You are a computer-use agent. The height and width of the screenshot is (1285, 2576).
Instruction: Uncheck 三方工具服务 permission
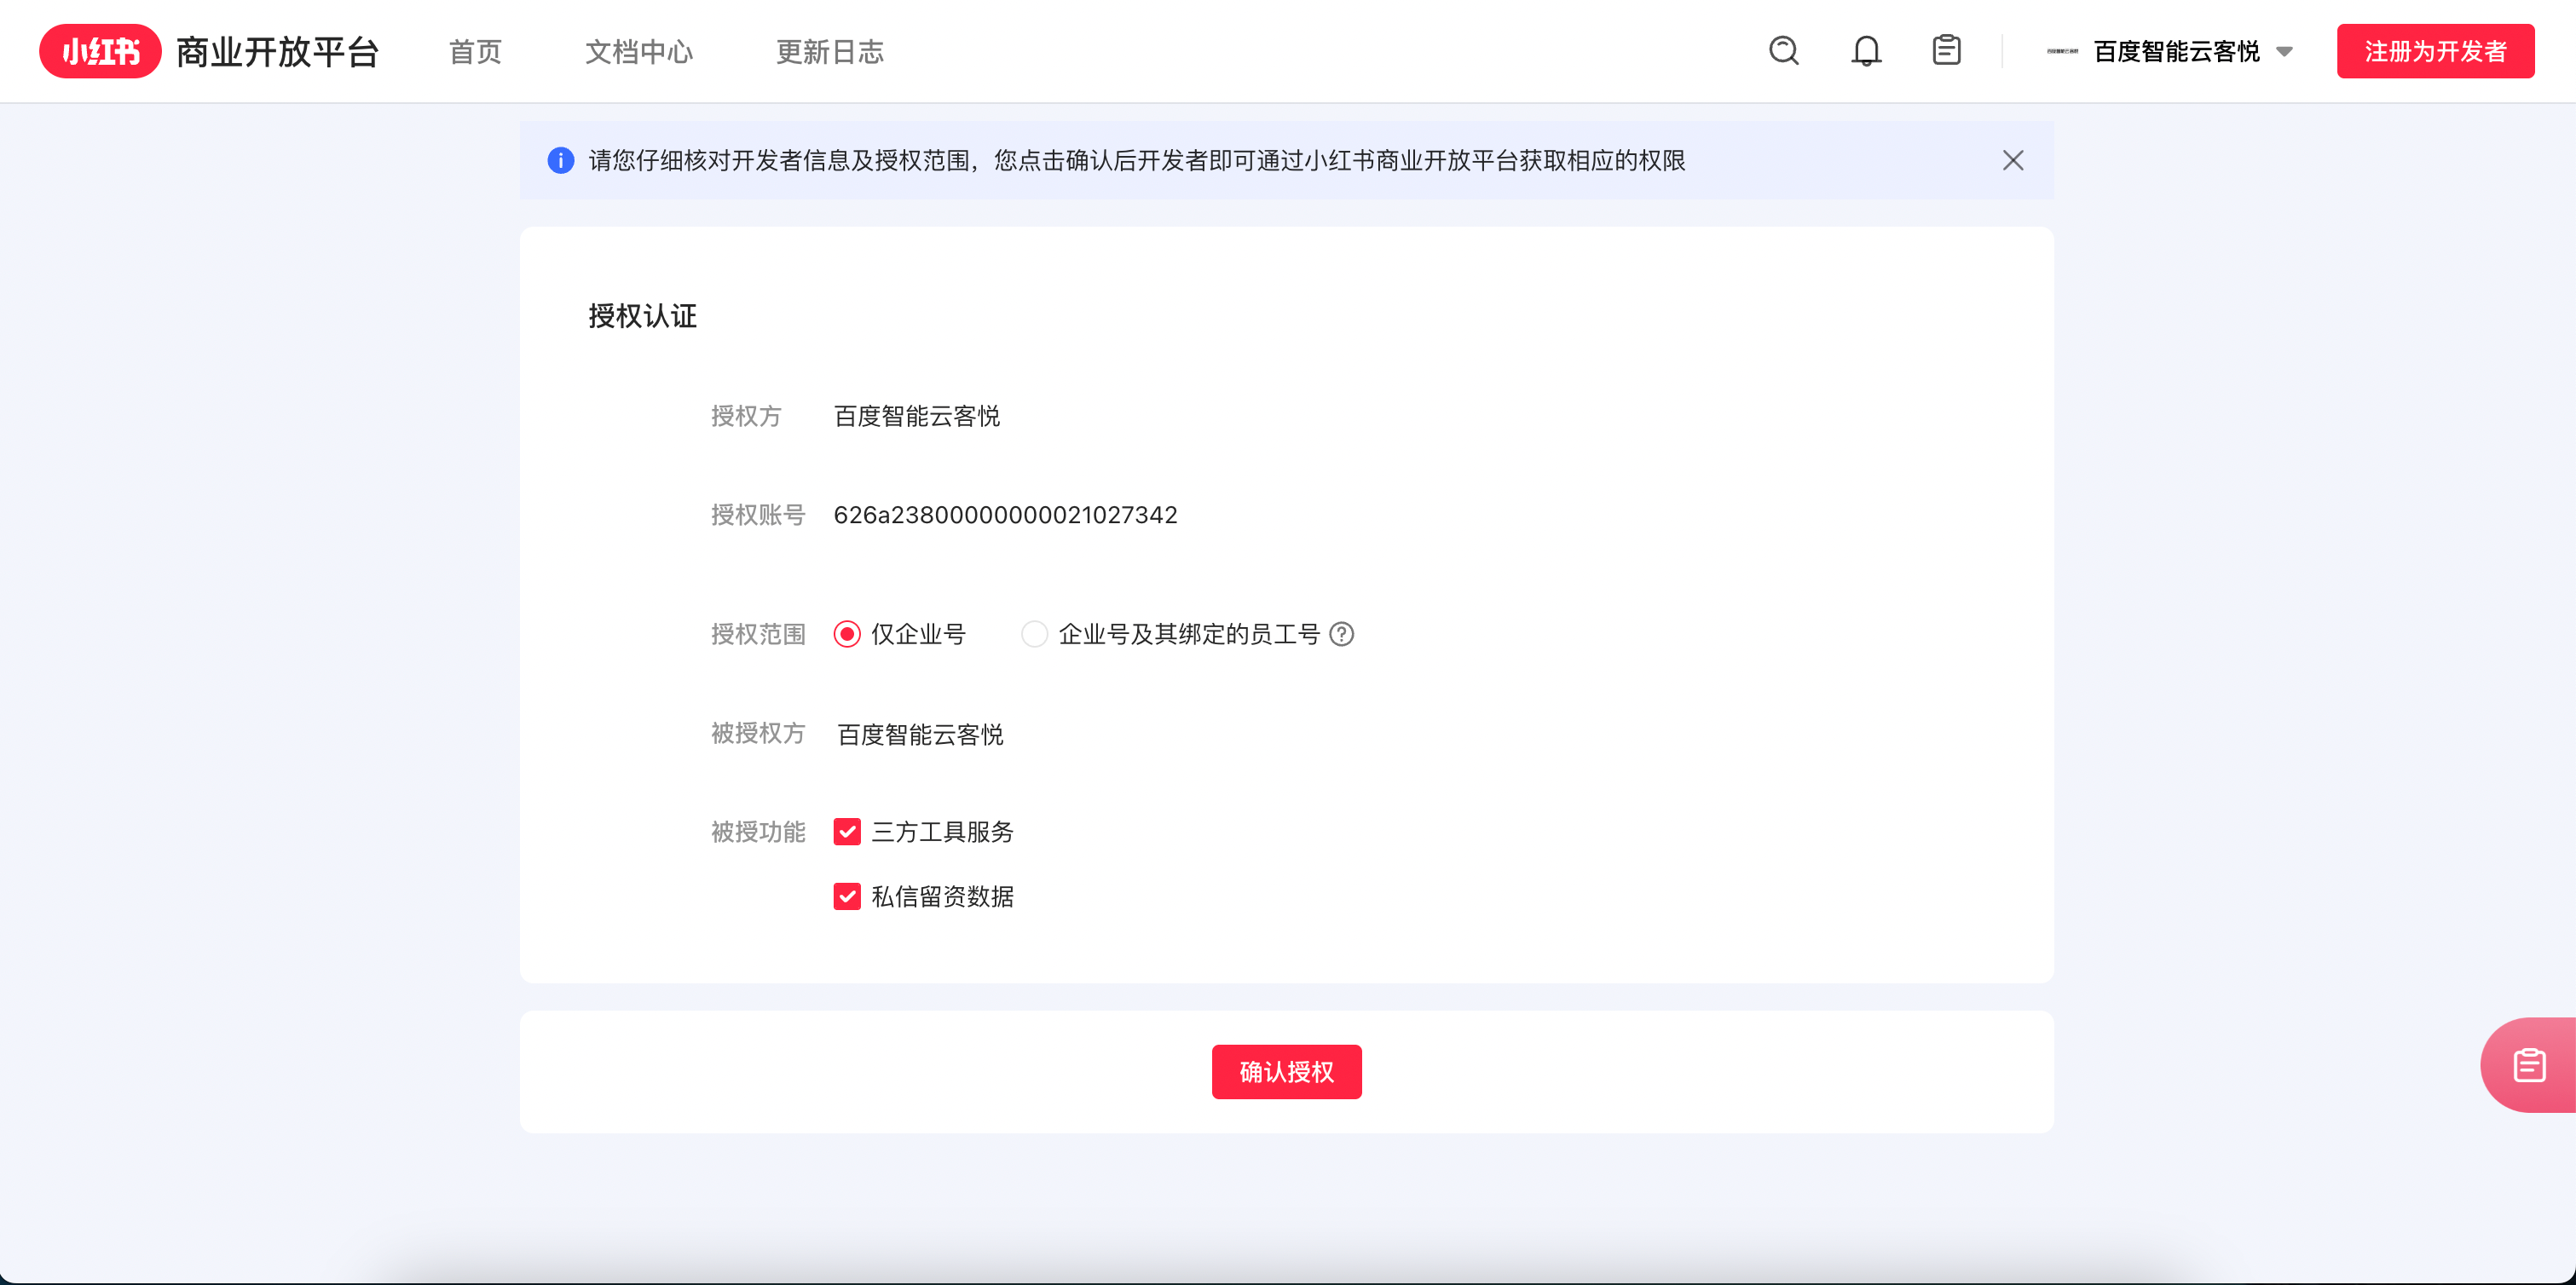tap(847, 831)
